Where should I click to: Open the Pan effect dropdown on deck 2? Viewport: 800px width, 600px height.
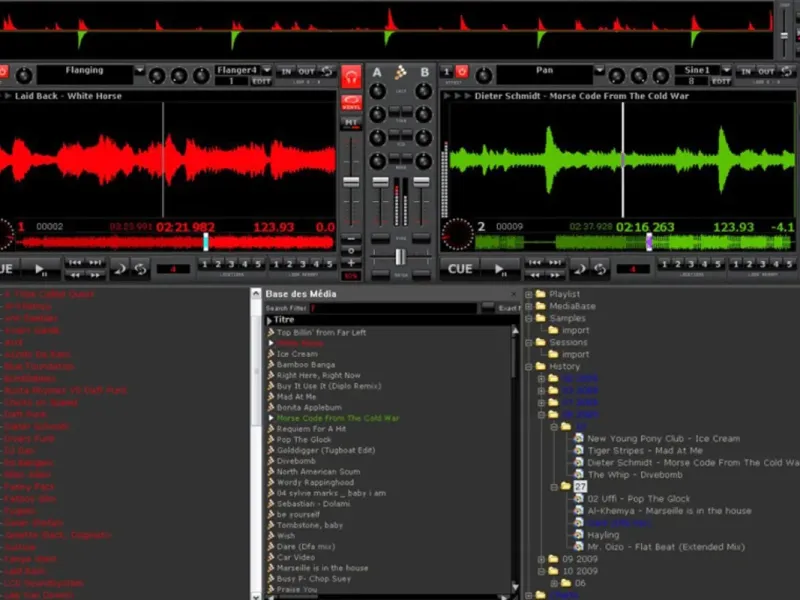coord(599,70)
